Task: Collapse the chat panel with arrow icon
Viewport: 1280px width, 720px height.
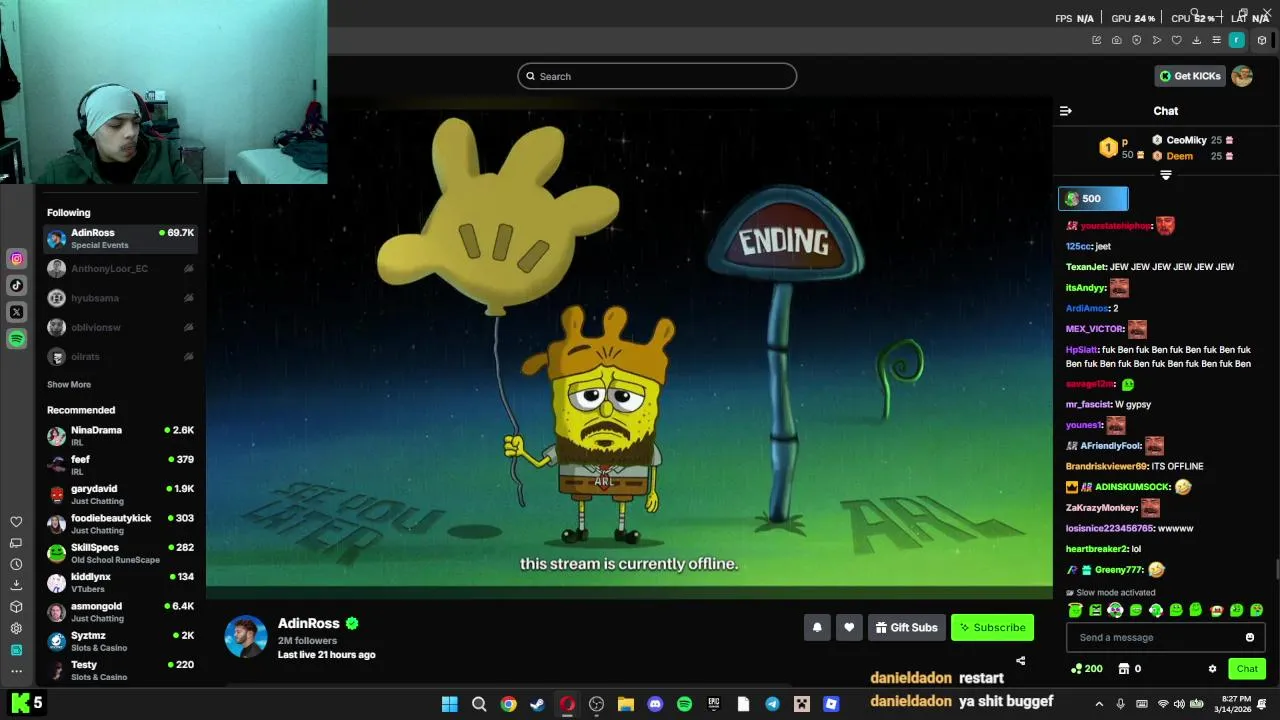Action: point(1066,111)
